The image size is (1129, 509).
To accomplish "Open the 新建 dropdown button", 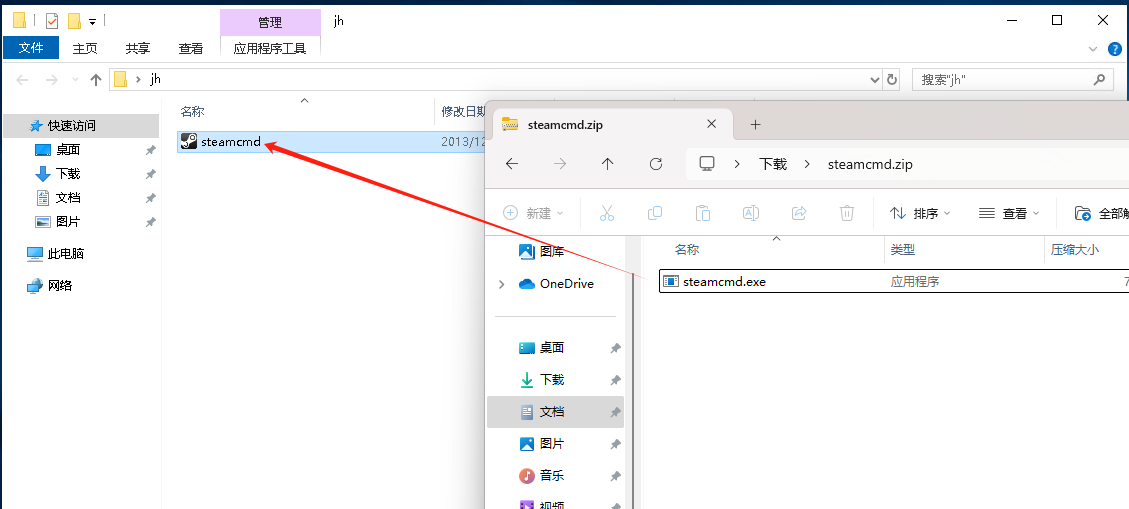I will click(x=533, y=213).
